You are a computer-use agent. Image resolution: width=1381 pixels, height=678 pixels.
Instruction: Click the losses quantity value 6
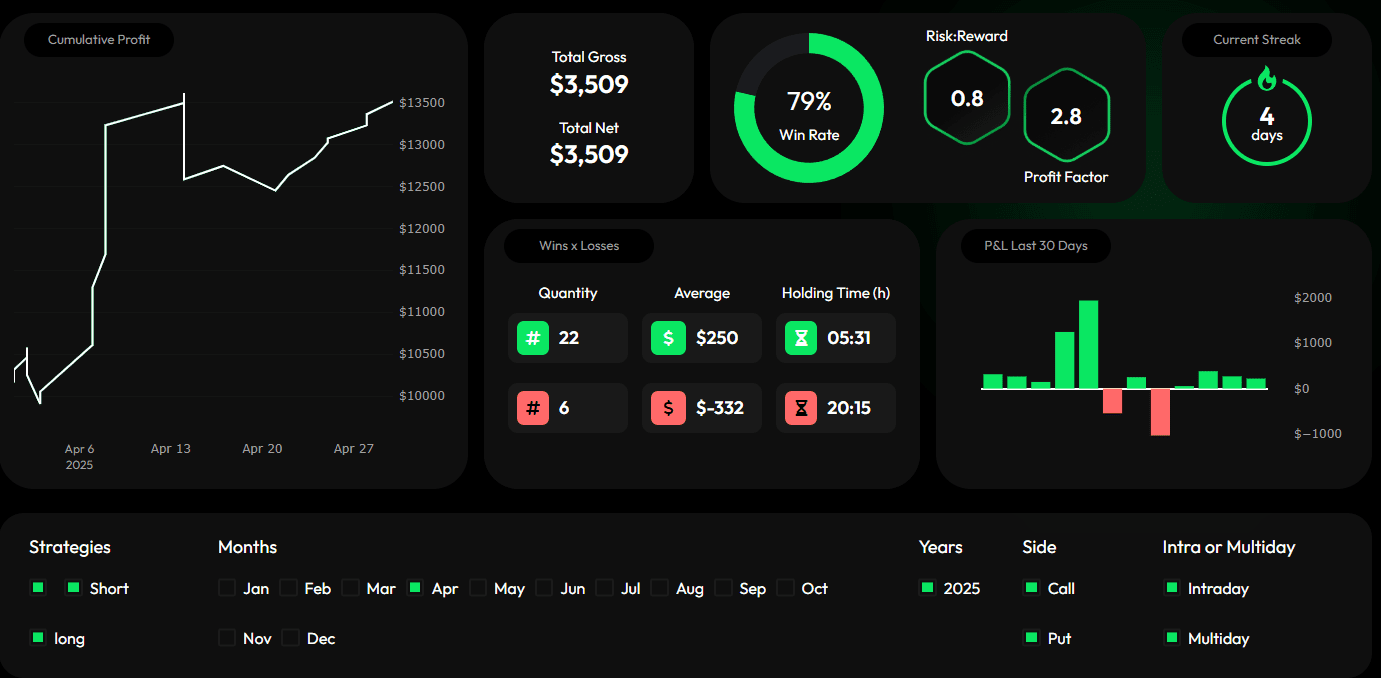564,408
